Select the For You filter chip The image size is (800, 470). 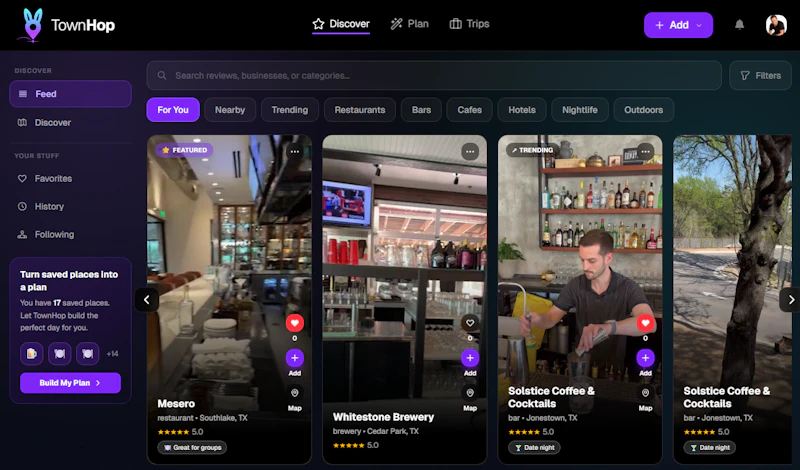tap(173, 110)
